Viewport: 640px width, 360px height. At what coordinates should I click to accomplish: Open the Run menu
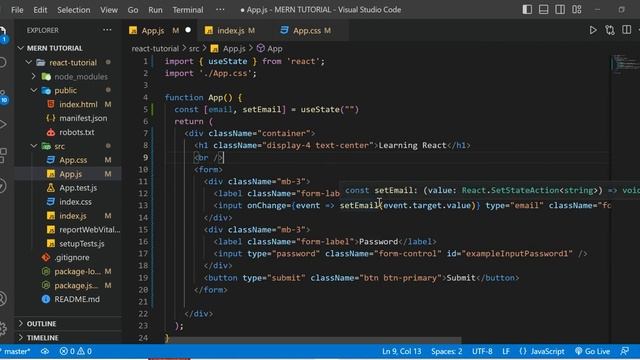tap(155, 10)
